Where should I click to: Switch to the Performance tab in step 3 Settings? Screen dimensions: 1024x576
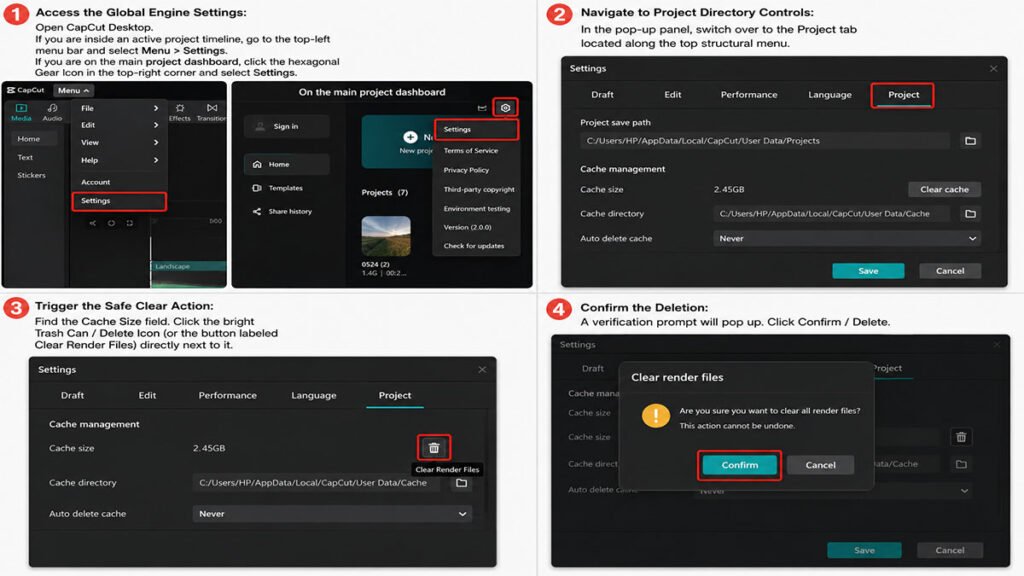click(227, 396)
